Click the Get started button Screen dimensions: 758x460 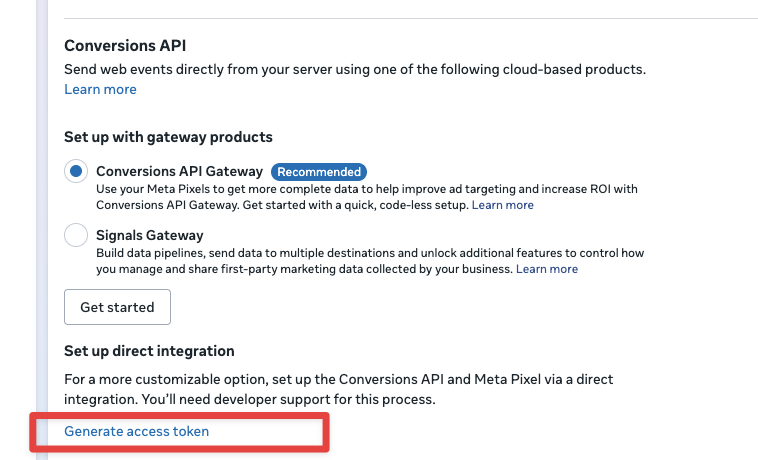tap(117, 307)
